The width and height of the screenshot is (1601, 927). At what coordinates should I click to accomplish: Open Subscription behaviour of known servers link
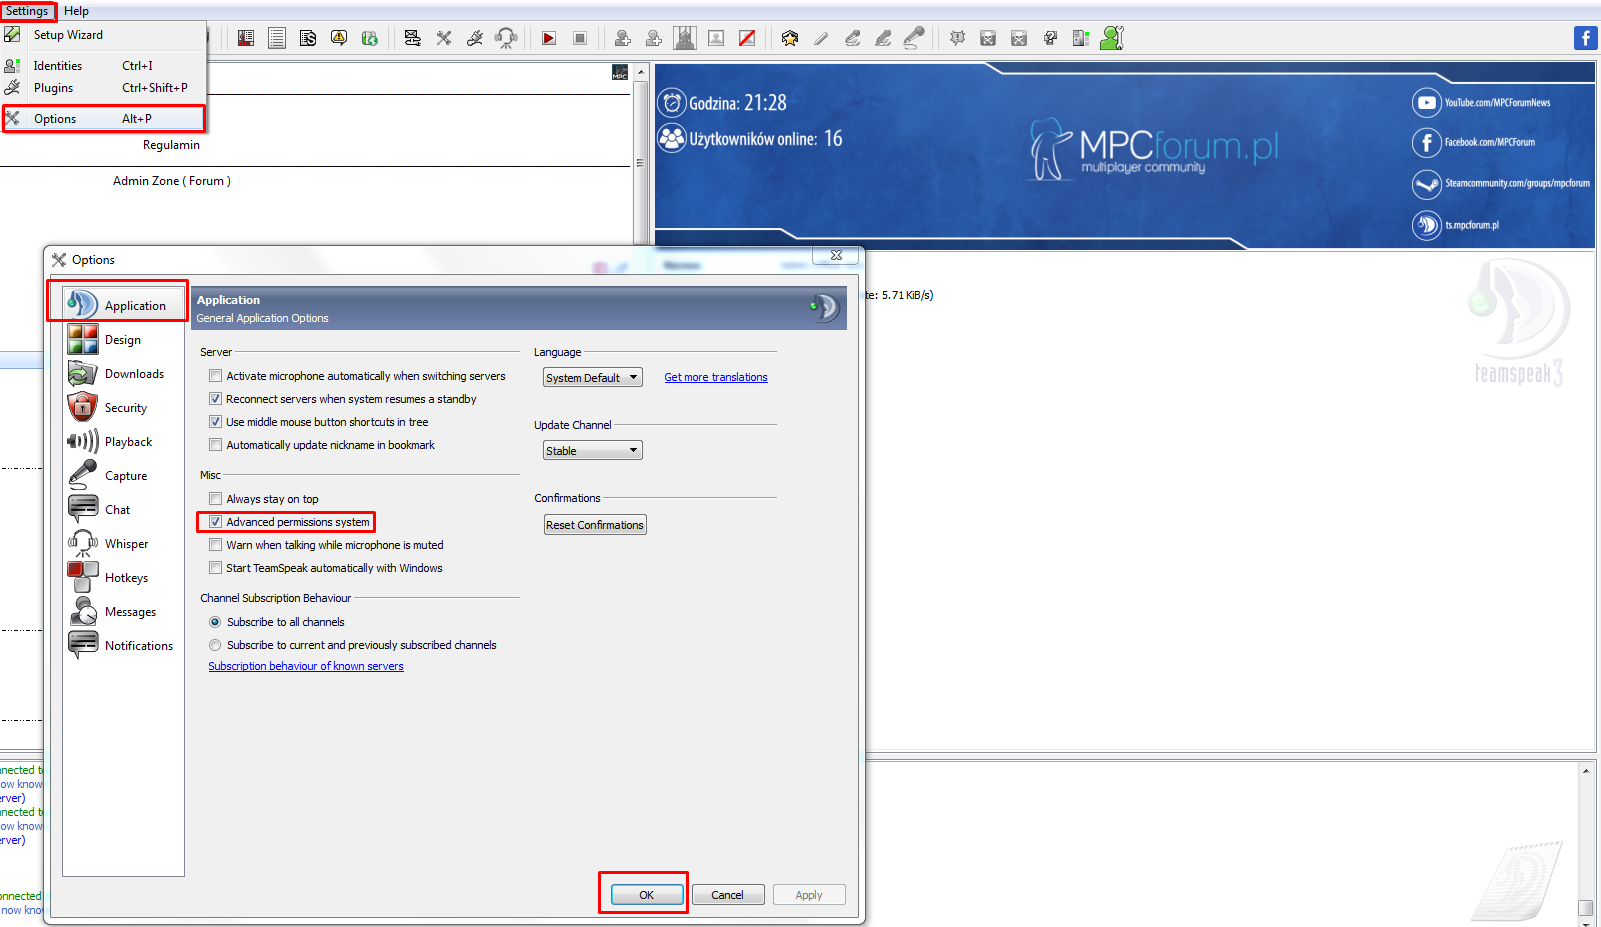tap(306, 666)
